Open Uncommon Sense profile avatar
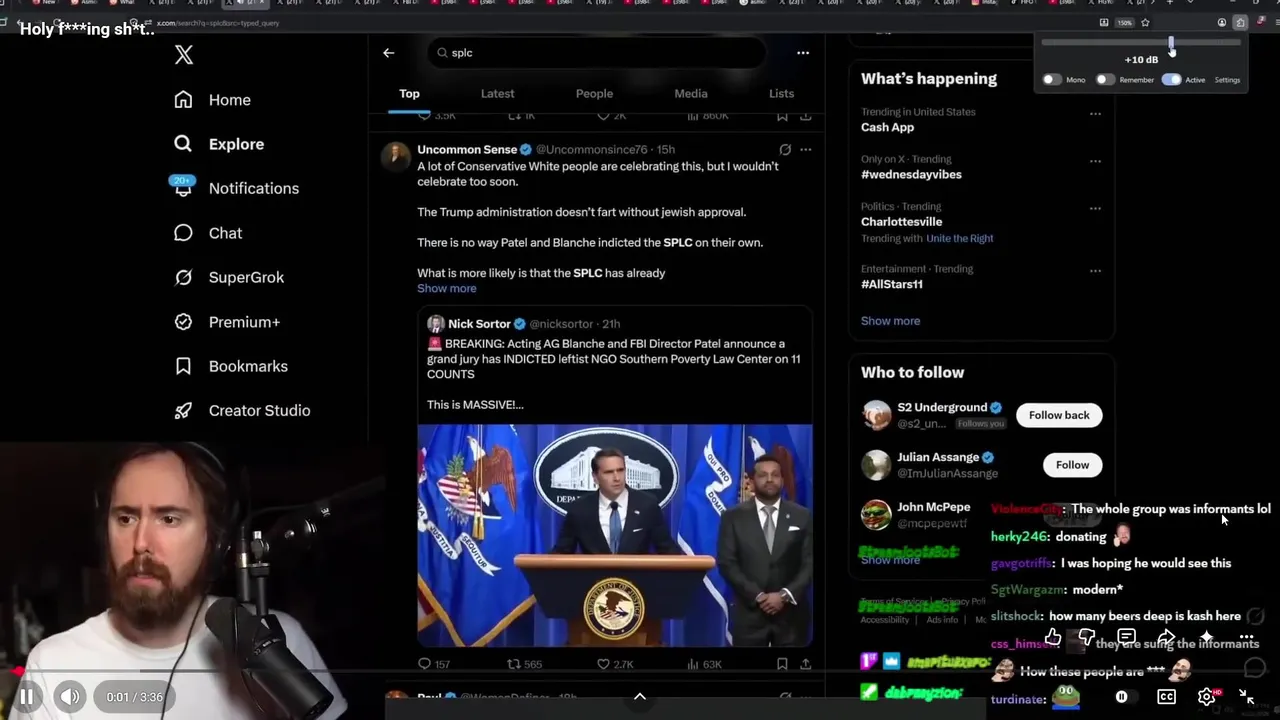The height and width of the screenshot is (720, 1280). point(397,155)
